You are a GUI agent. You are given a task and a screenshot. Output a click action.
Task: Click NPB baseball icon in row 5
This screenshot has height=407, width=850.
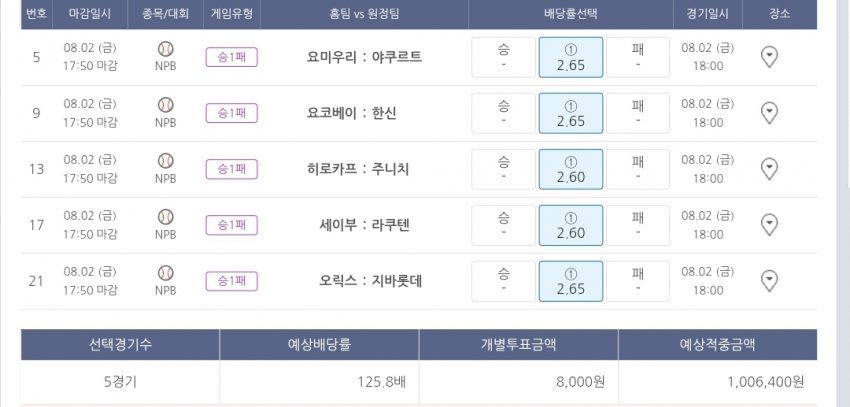tap(166, 49)
